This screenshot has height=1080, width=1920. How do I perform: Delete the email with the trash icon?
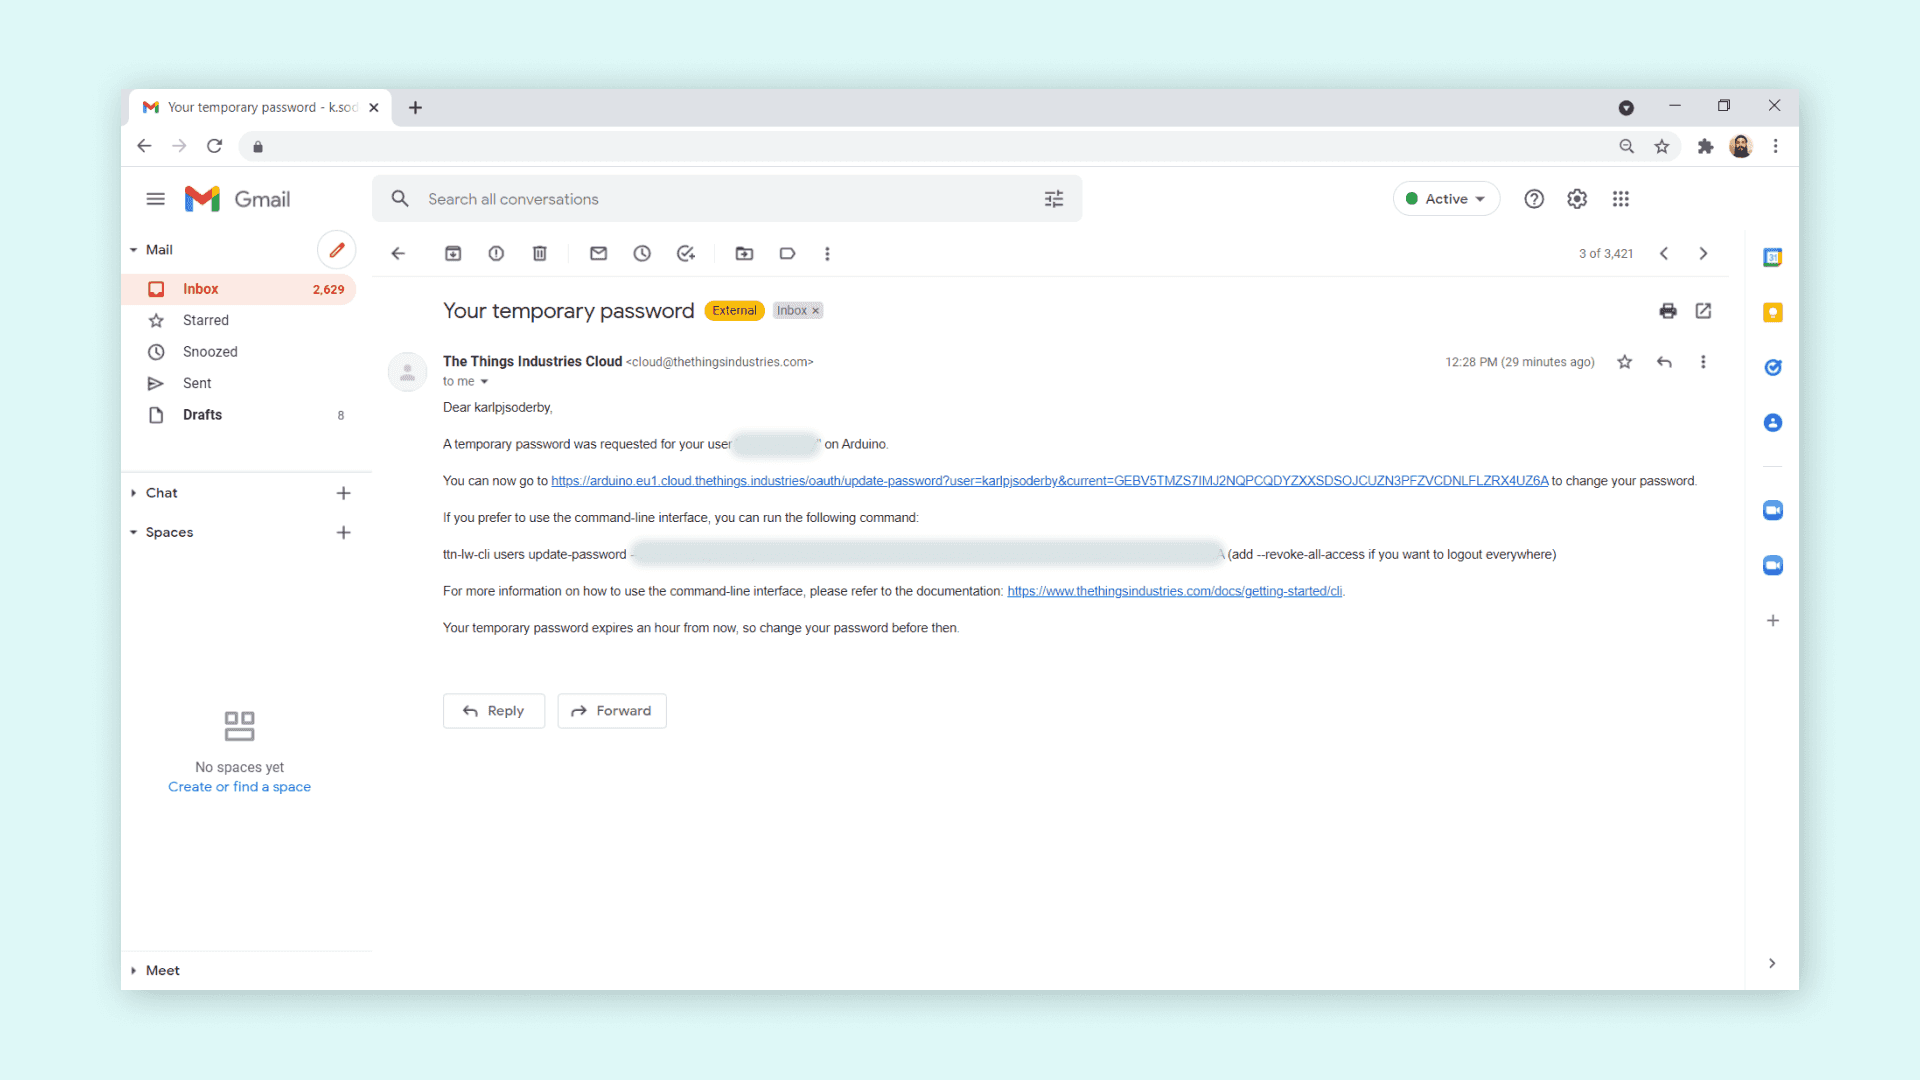540,254
